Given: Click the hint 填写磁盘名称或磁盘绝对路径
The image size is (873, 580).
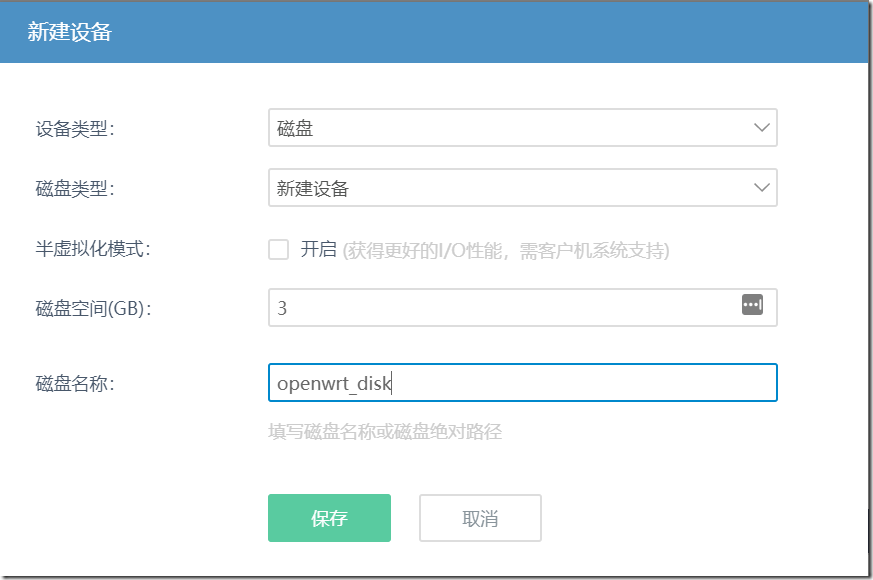Looking at the screenshot, I should coord(384,432).
